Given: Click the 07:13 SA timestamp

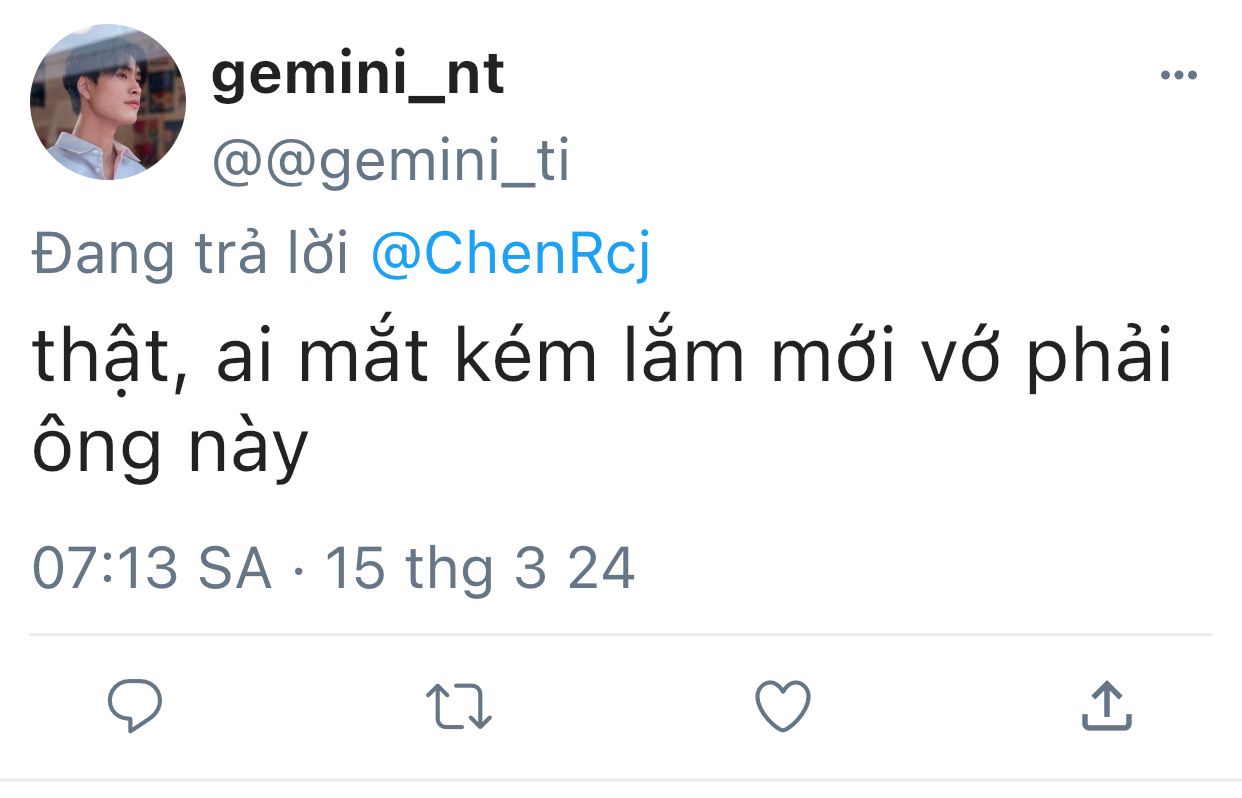Looking at the screenshot, I should tap(152, 569).
